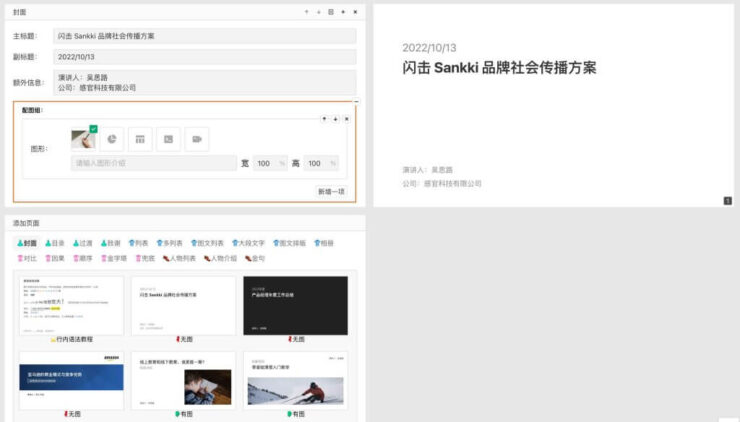Focus the 副标题 field showing 2022/10/13

pos(204,57)
